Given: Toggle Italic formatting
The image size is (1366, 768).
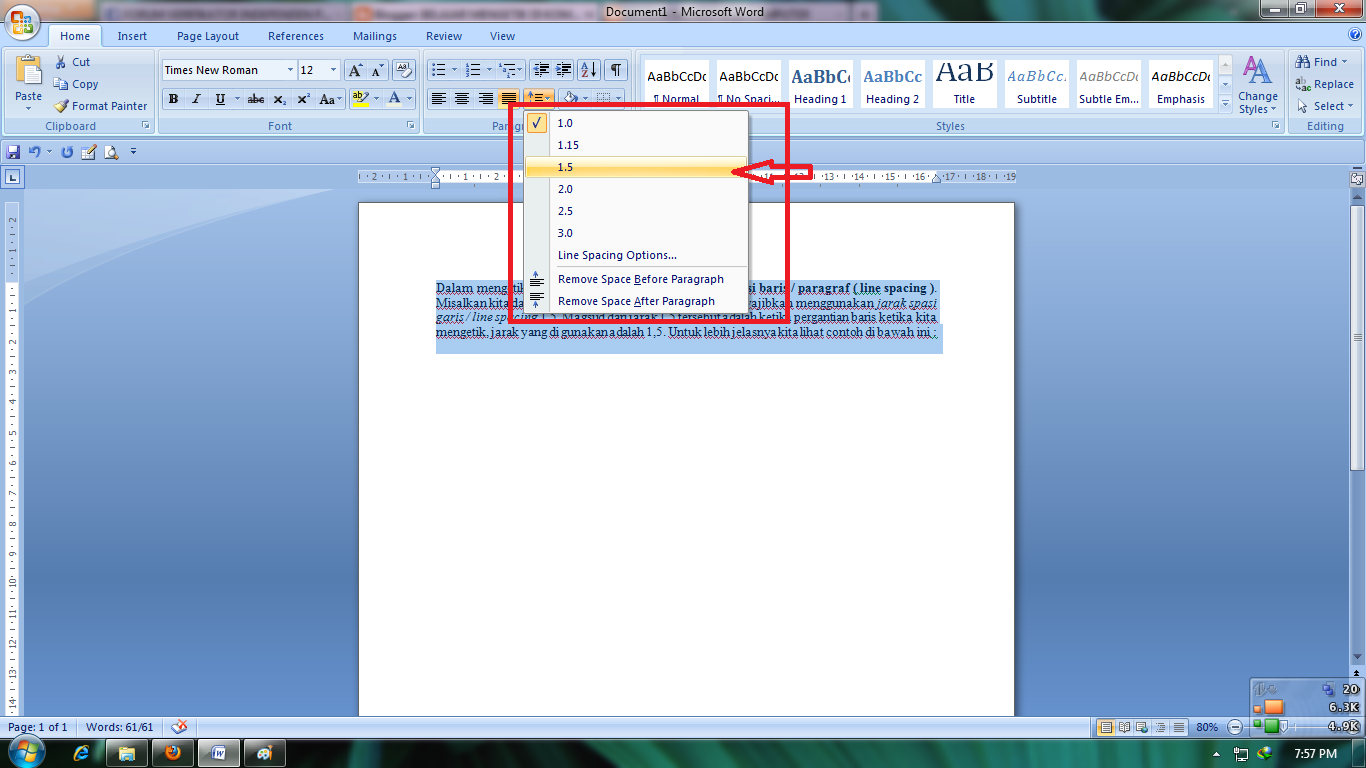Looking at the screenshot, I should (x=196, y=99).
